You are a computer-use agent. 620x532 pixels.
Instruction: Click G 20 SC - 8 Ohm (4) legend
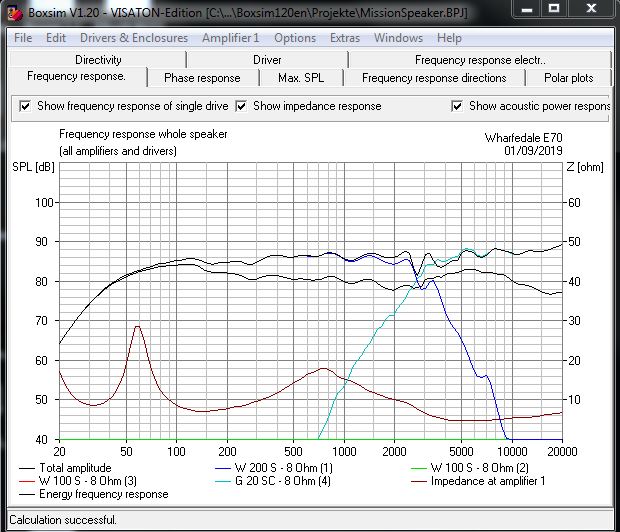tap(273, 481)
